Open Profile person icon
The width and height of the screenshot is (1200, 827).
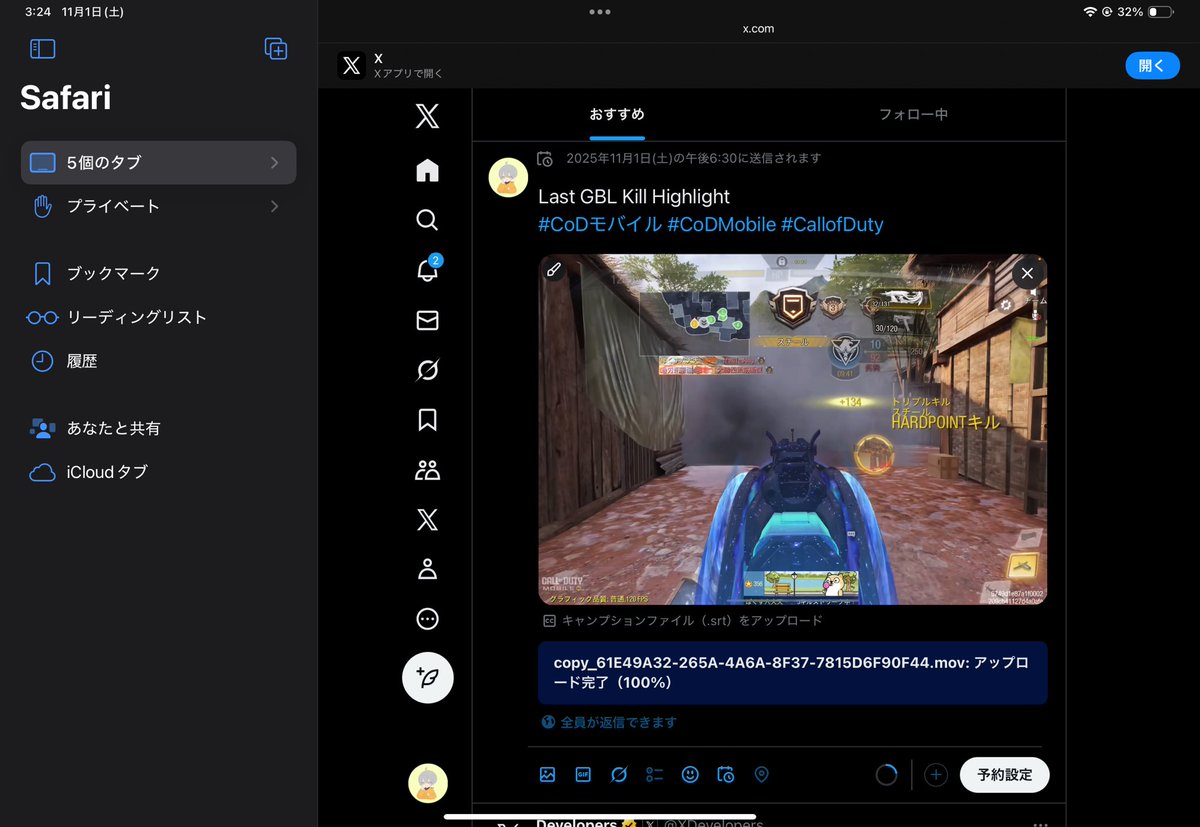[x=427, y=570]
